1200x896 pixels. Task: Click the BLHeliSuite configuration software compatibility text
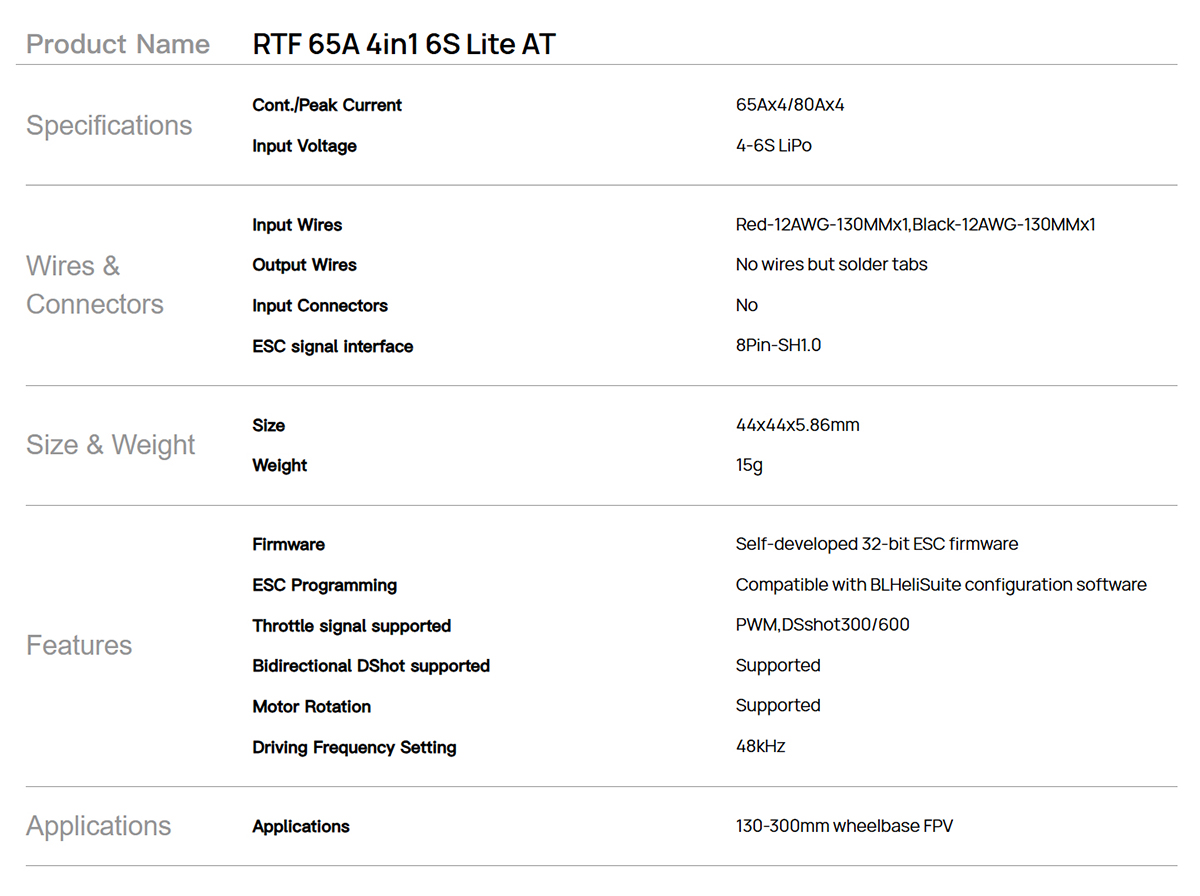(940, 585)
